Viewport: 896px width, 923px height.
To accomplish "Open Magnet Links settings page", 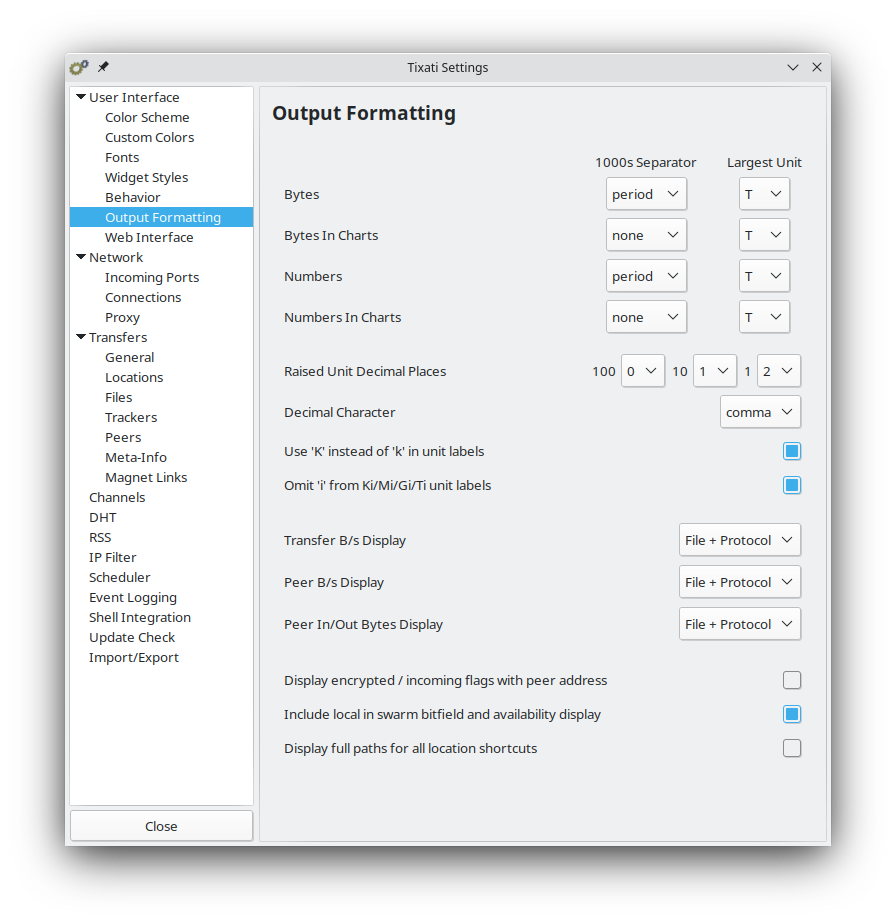I will (x=146, y=477).
